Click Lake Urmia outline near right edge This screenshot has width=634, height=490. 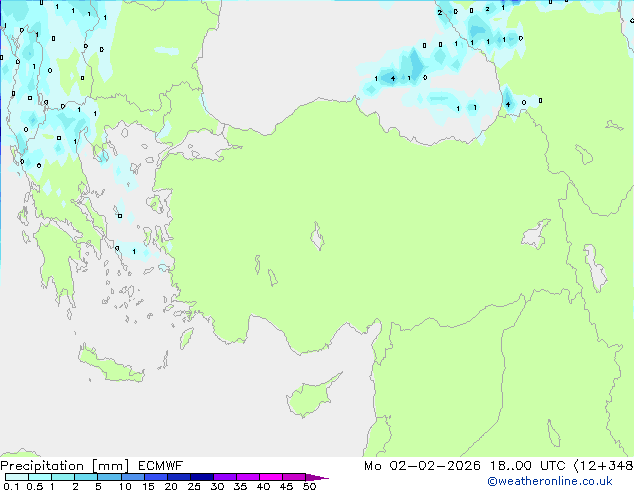[595, 268]
